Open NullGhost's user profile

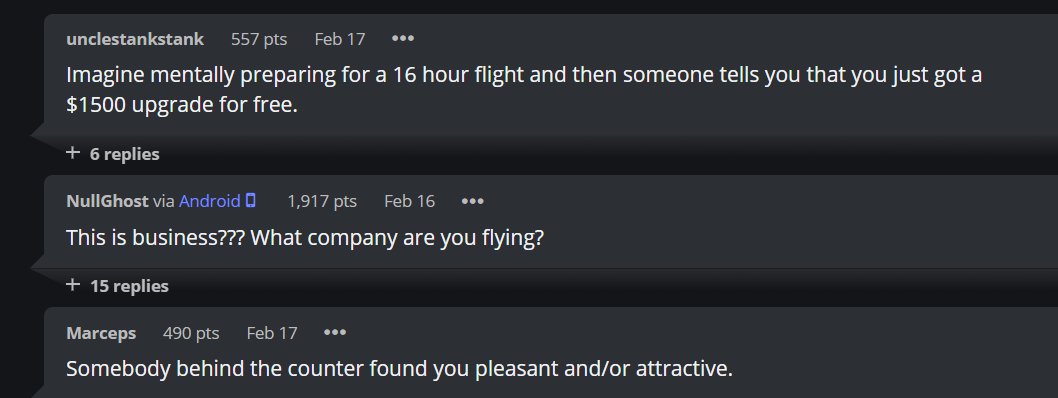(107, 201)
